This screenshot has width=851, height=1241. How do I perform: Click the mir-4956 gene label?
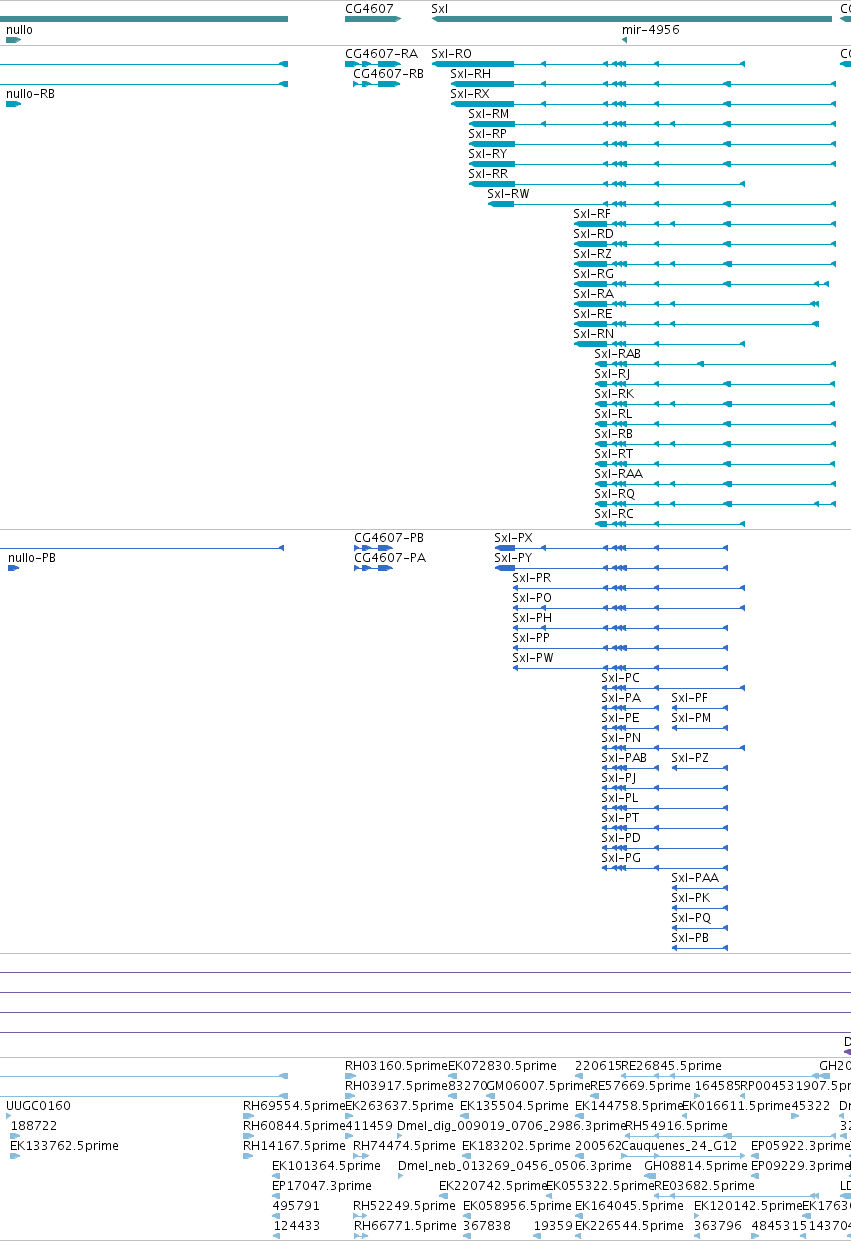point(650,30)
